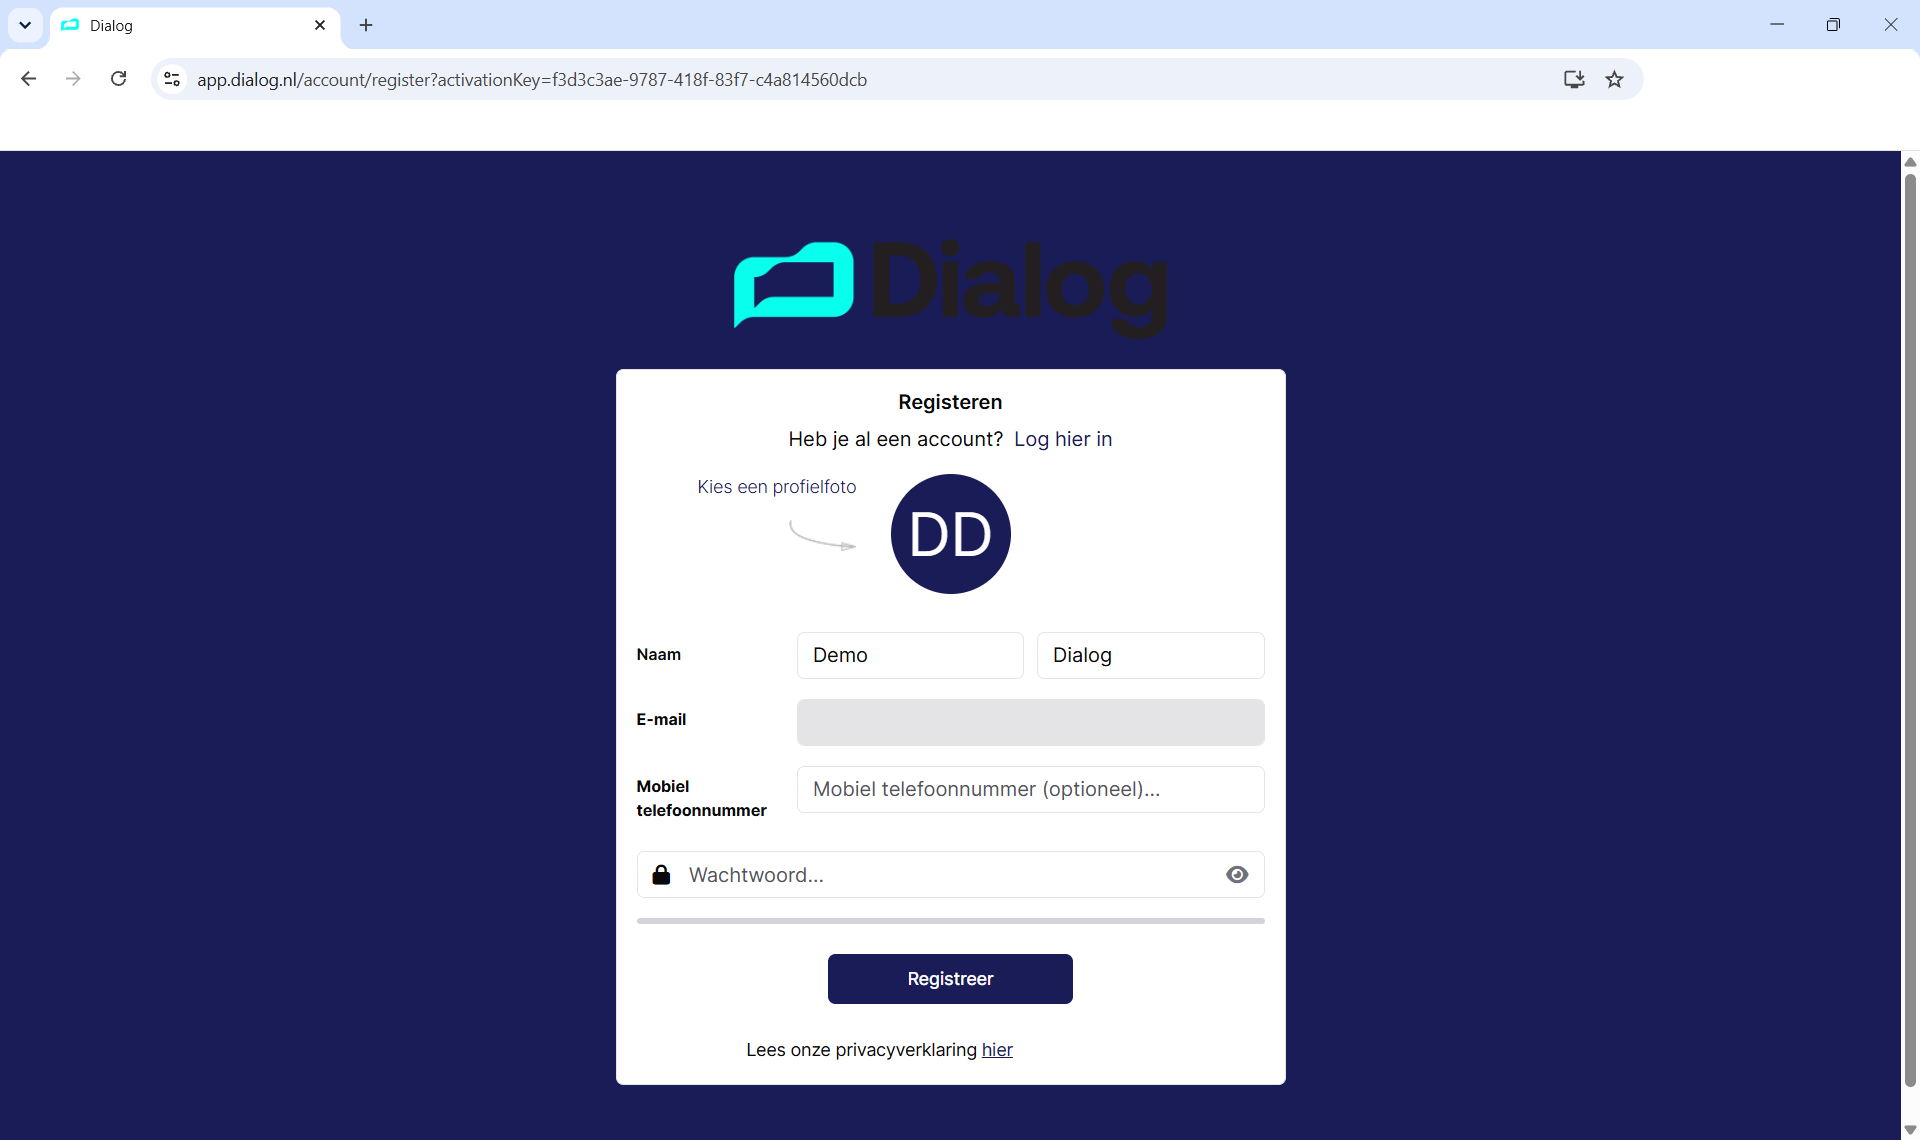The width and height of the screenshot is (1920, 1140).
Task: Follow the 'Log hier in' link
Action: [1063, 439]
